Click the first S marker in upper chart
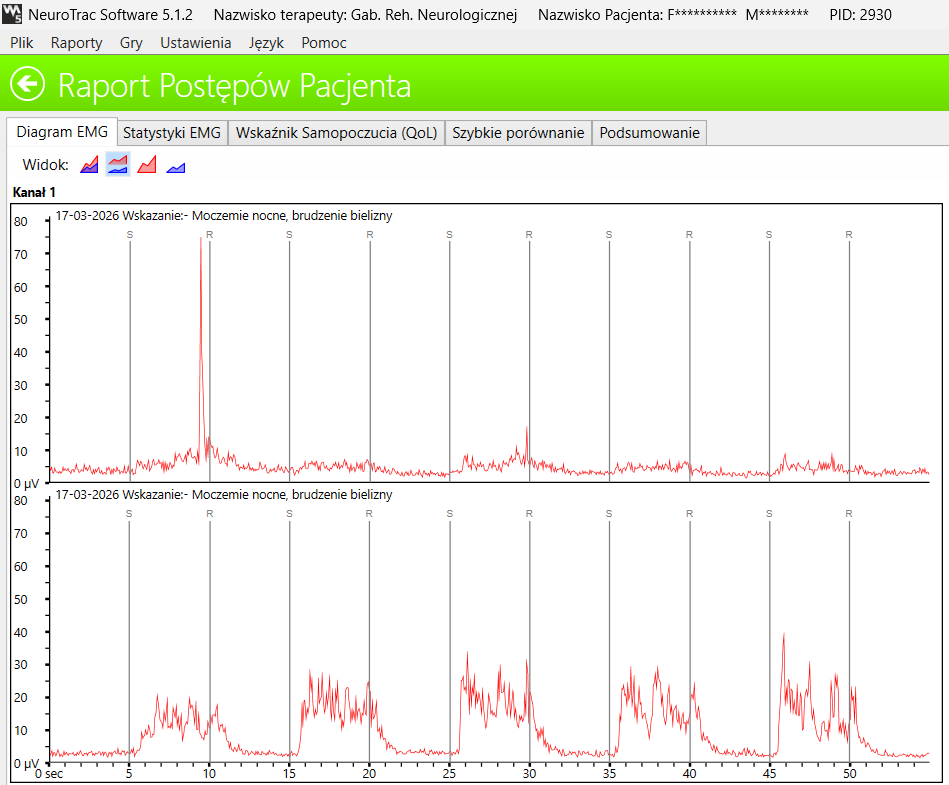 [129, 234]
